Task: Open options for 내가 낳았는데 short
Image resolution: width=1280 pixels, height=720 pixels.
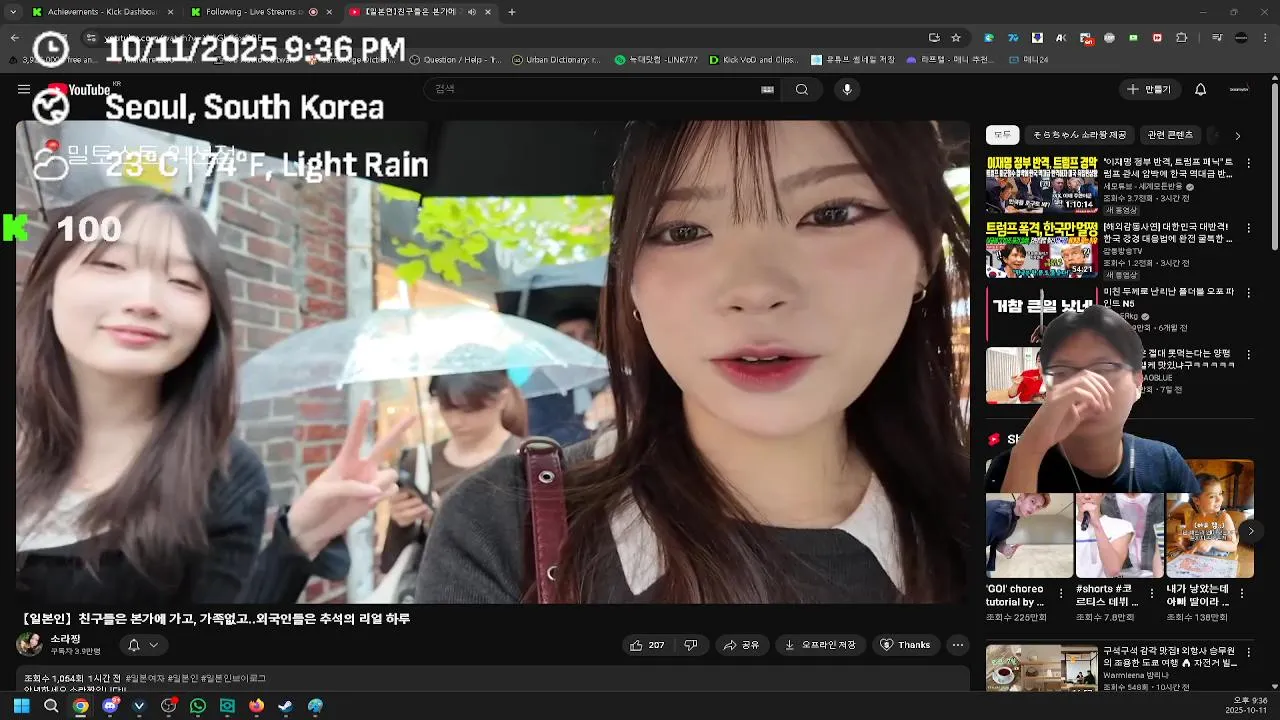Action: point(1242,592)
